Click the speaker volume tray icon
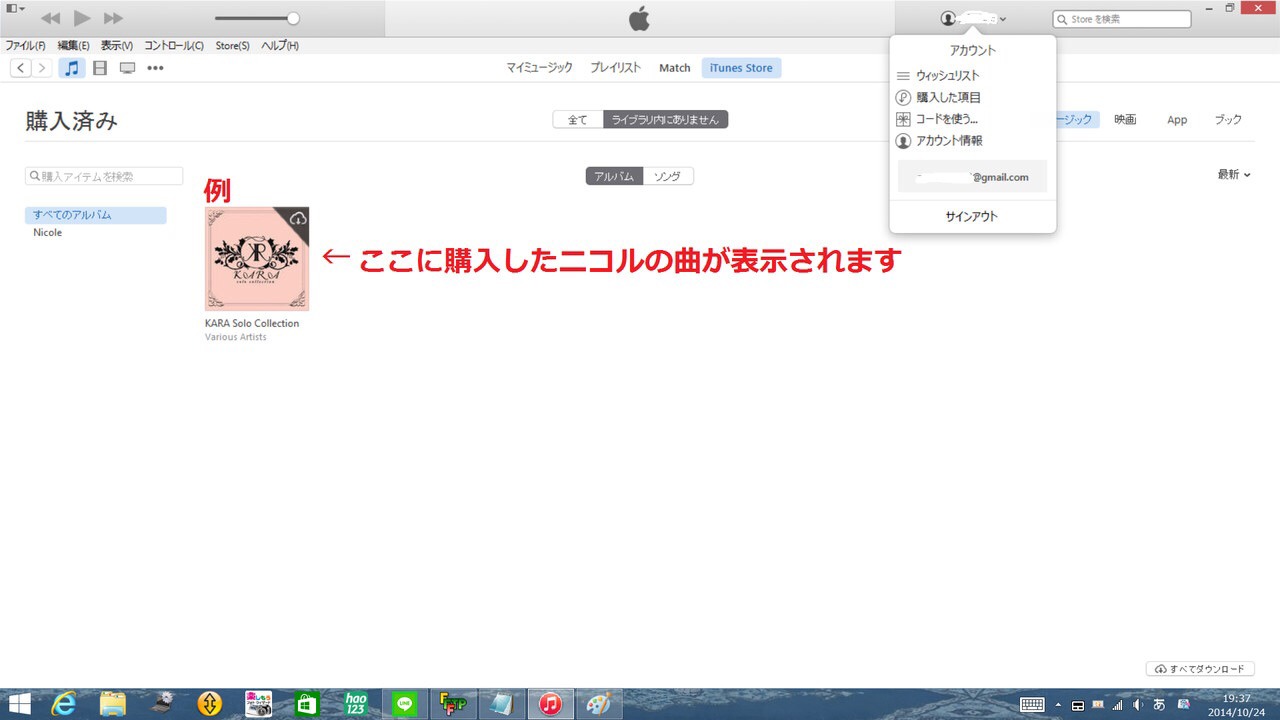Image resolution: width=1280 pixels, height=720 pixels. (1138, 705)
